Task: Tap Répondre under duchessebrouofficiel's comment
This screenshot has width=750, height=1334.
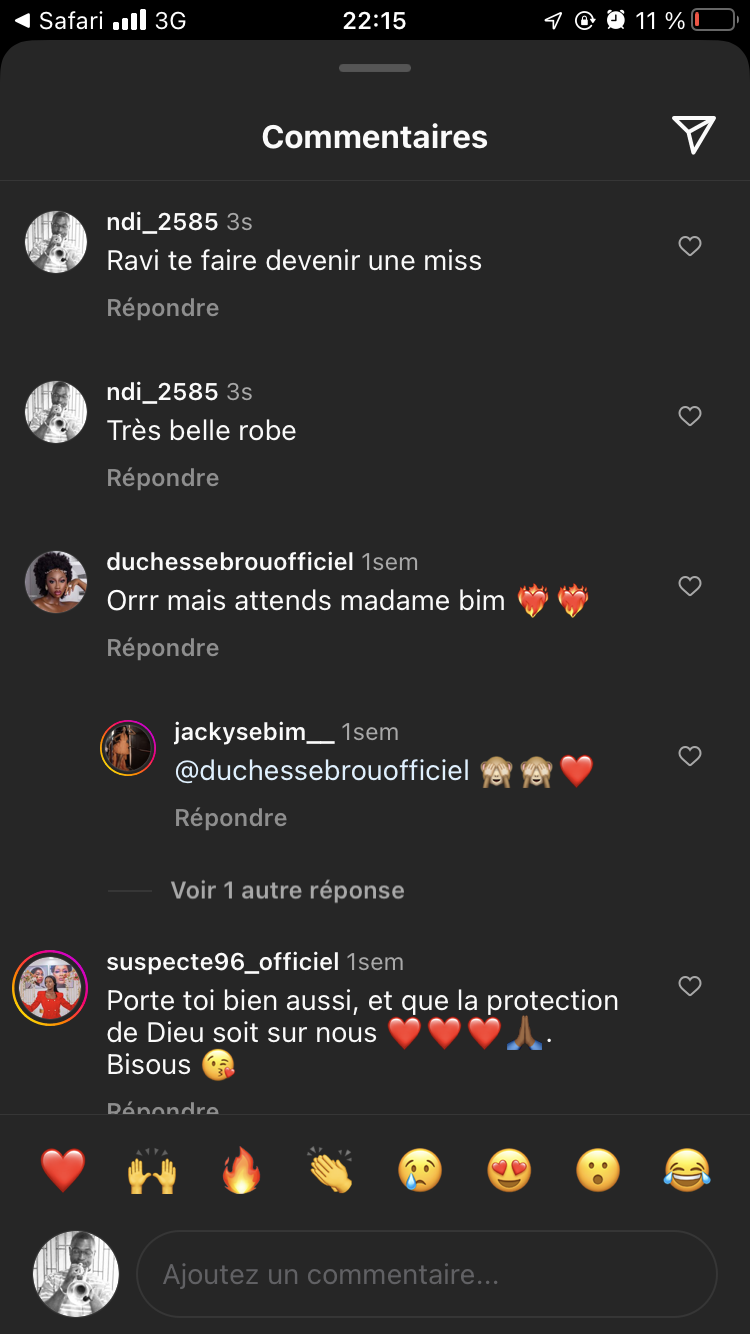Action: [x=163, y=648]
